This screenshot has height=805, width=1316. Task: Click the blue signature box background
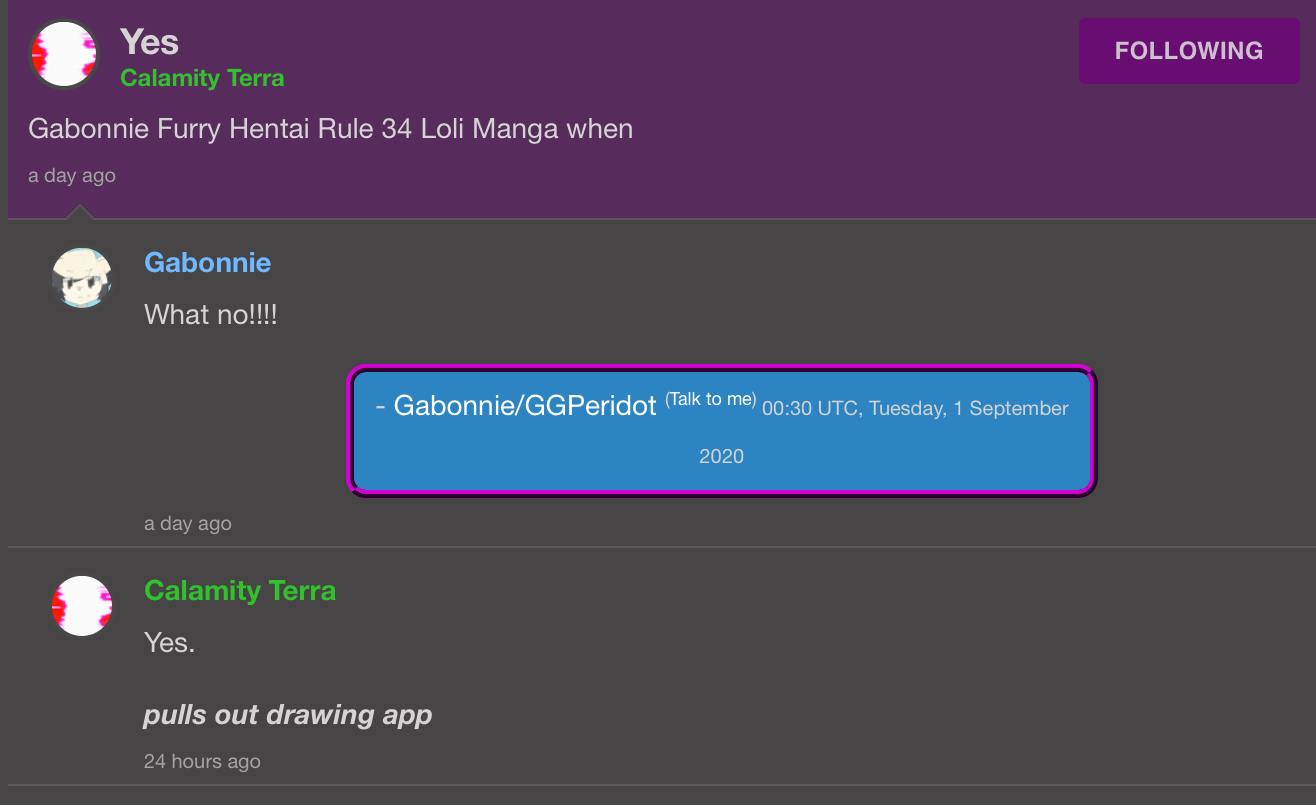[722, 430]
